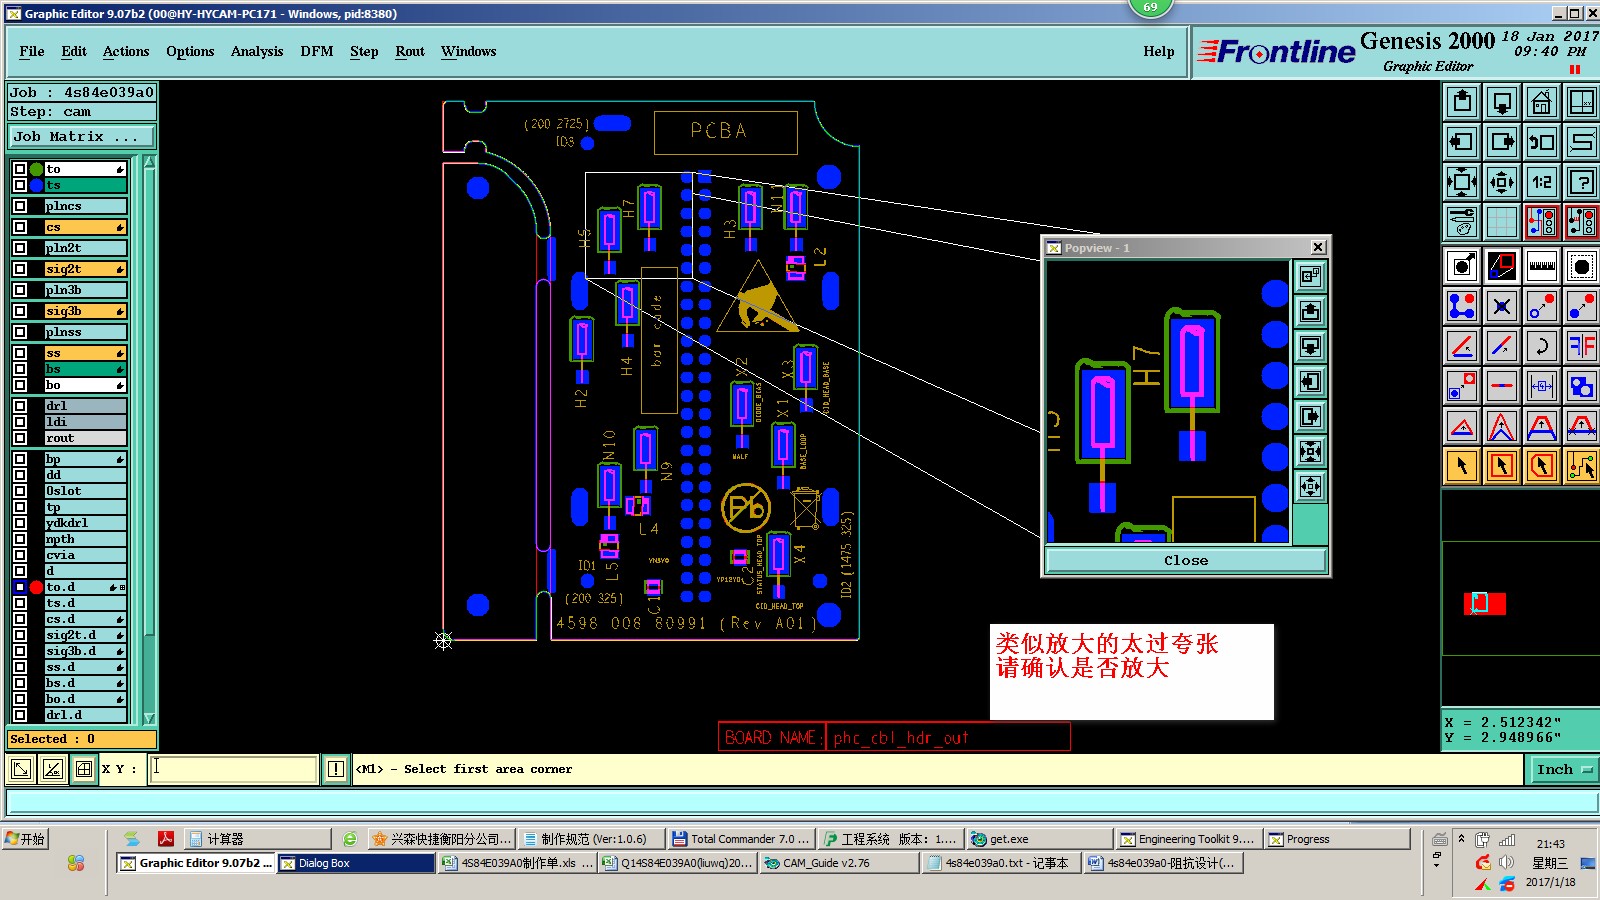
Task: Open the Inch units dropdown
Action: [x=1563, y=769]
